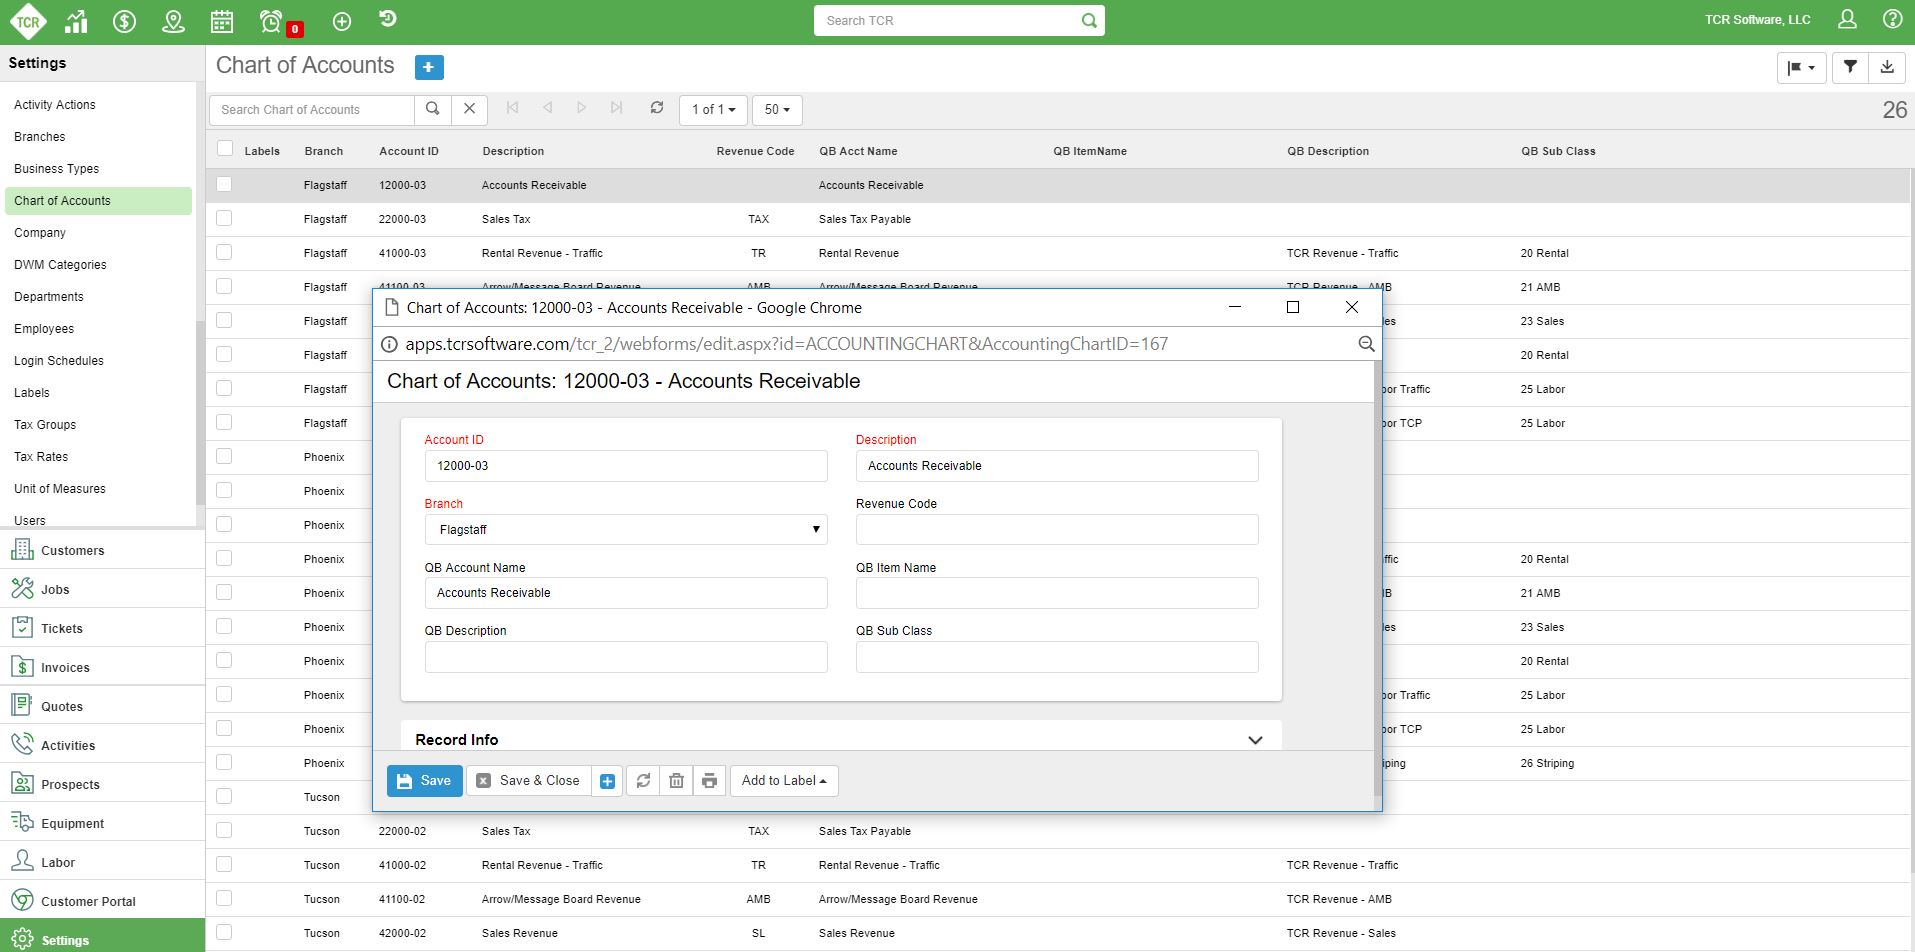Sort by Account ID column header
This screenshot has height=952, width=1915.
(409, 151)
